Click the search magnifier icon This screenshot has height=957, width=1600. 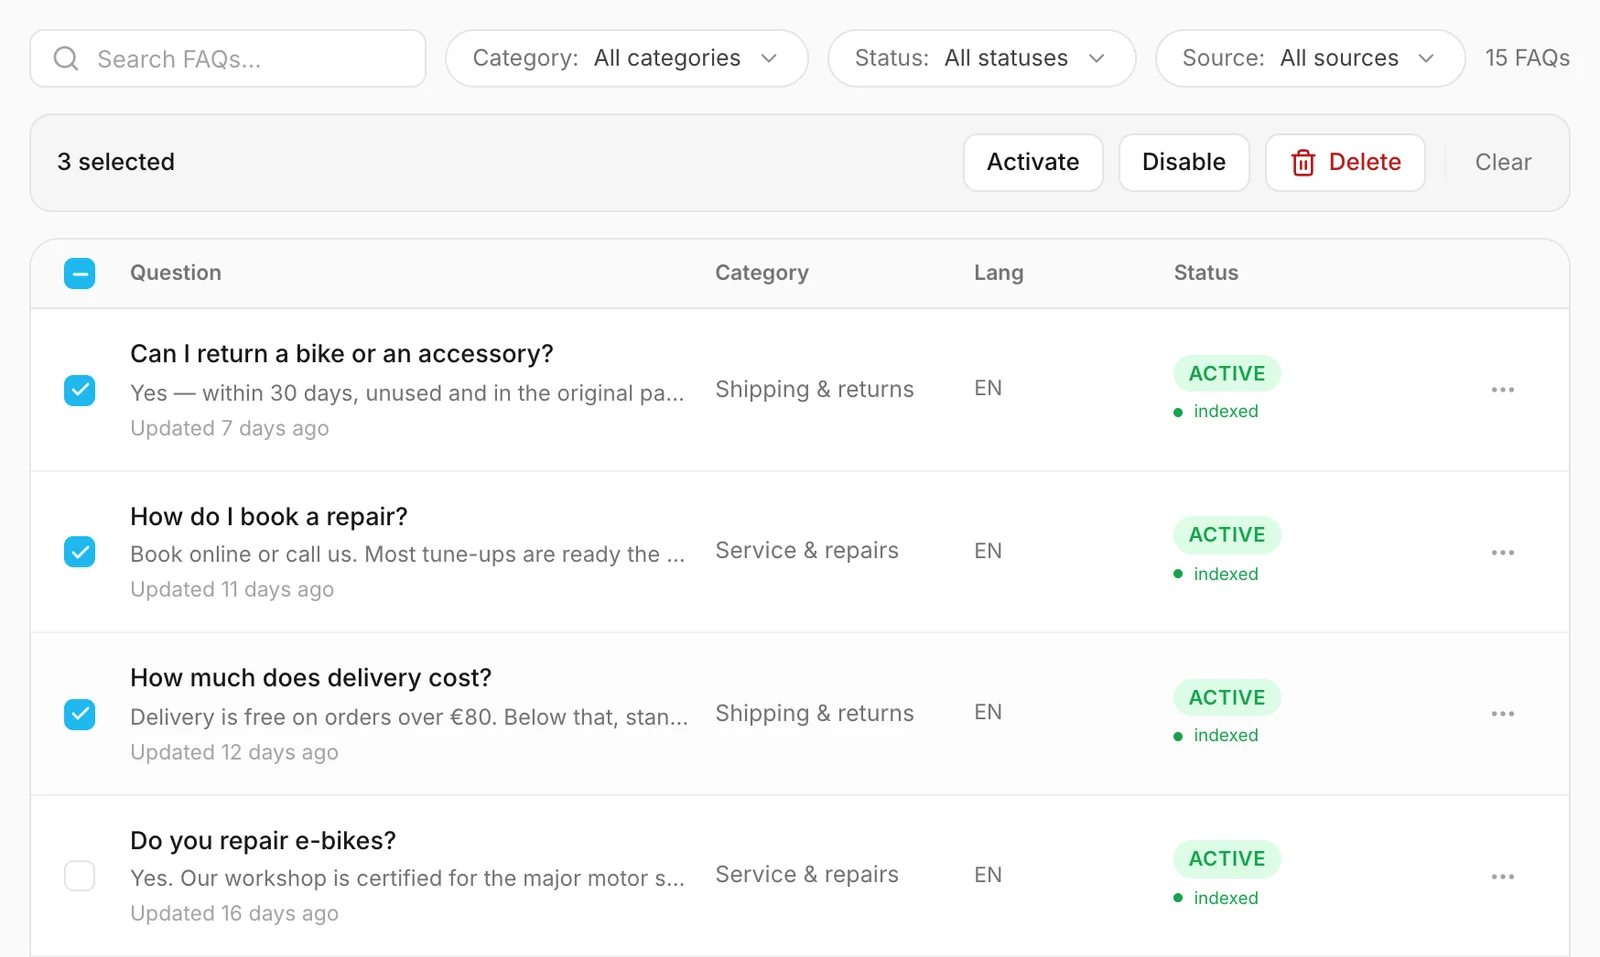66,59
